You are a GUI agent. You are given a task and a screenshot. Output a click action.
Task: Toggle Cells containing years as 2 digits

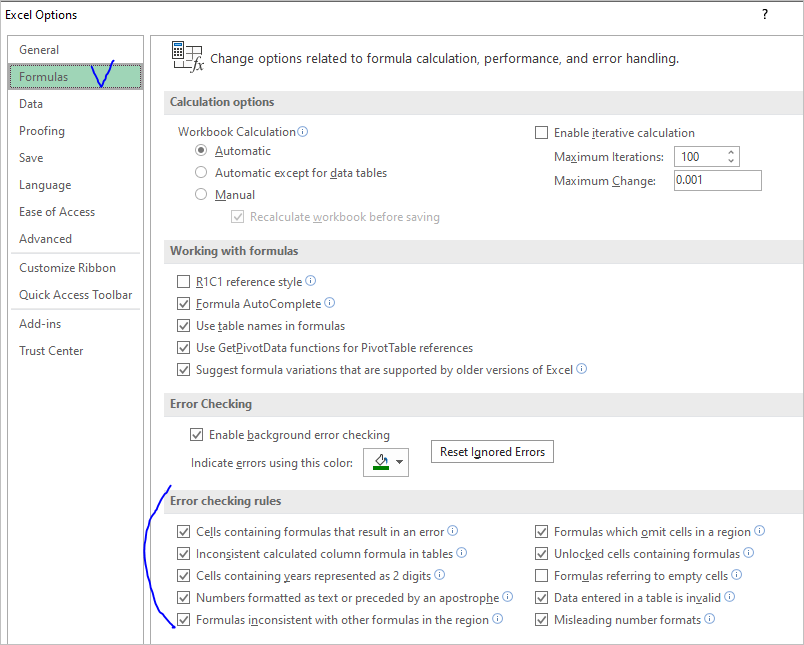pos(183,576)
